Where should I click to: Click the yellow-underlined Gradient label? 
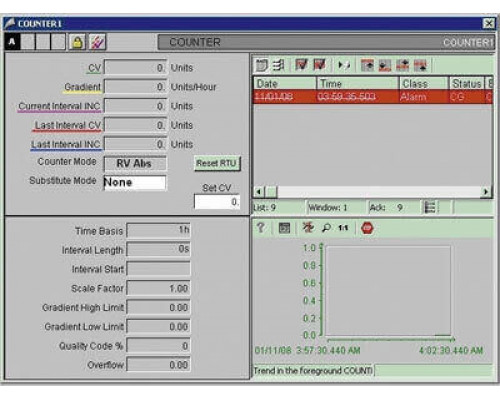[x=82, y=87]
